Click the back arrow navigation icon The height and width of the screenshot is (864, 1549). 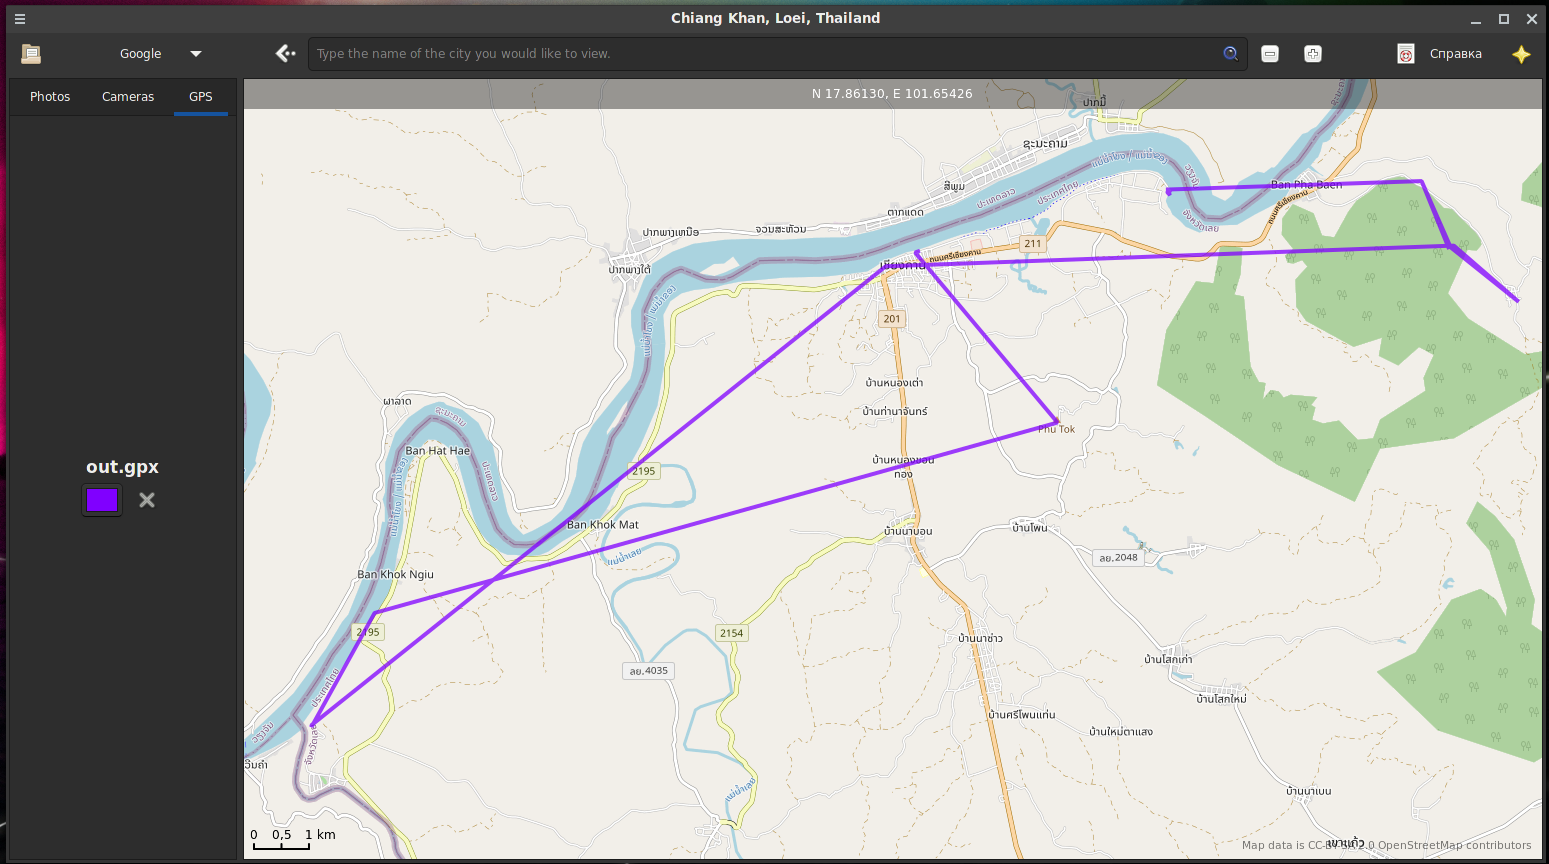(x=285, y=54)
